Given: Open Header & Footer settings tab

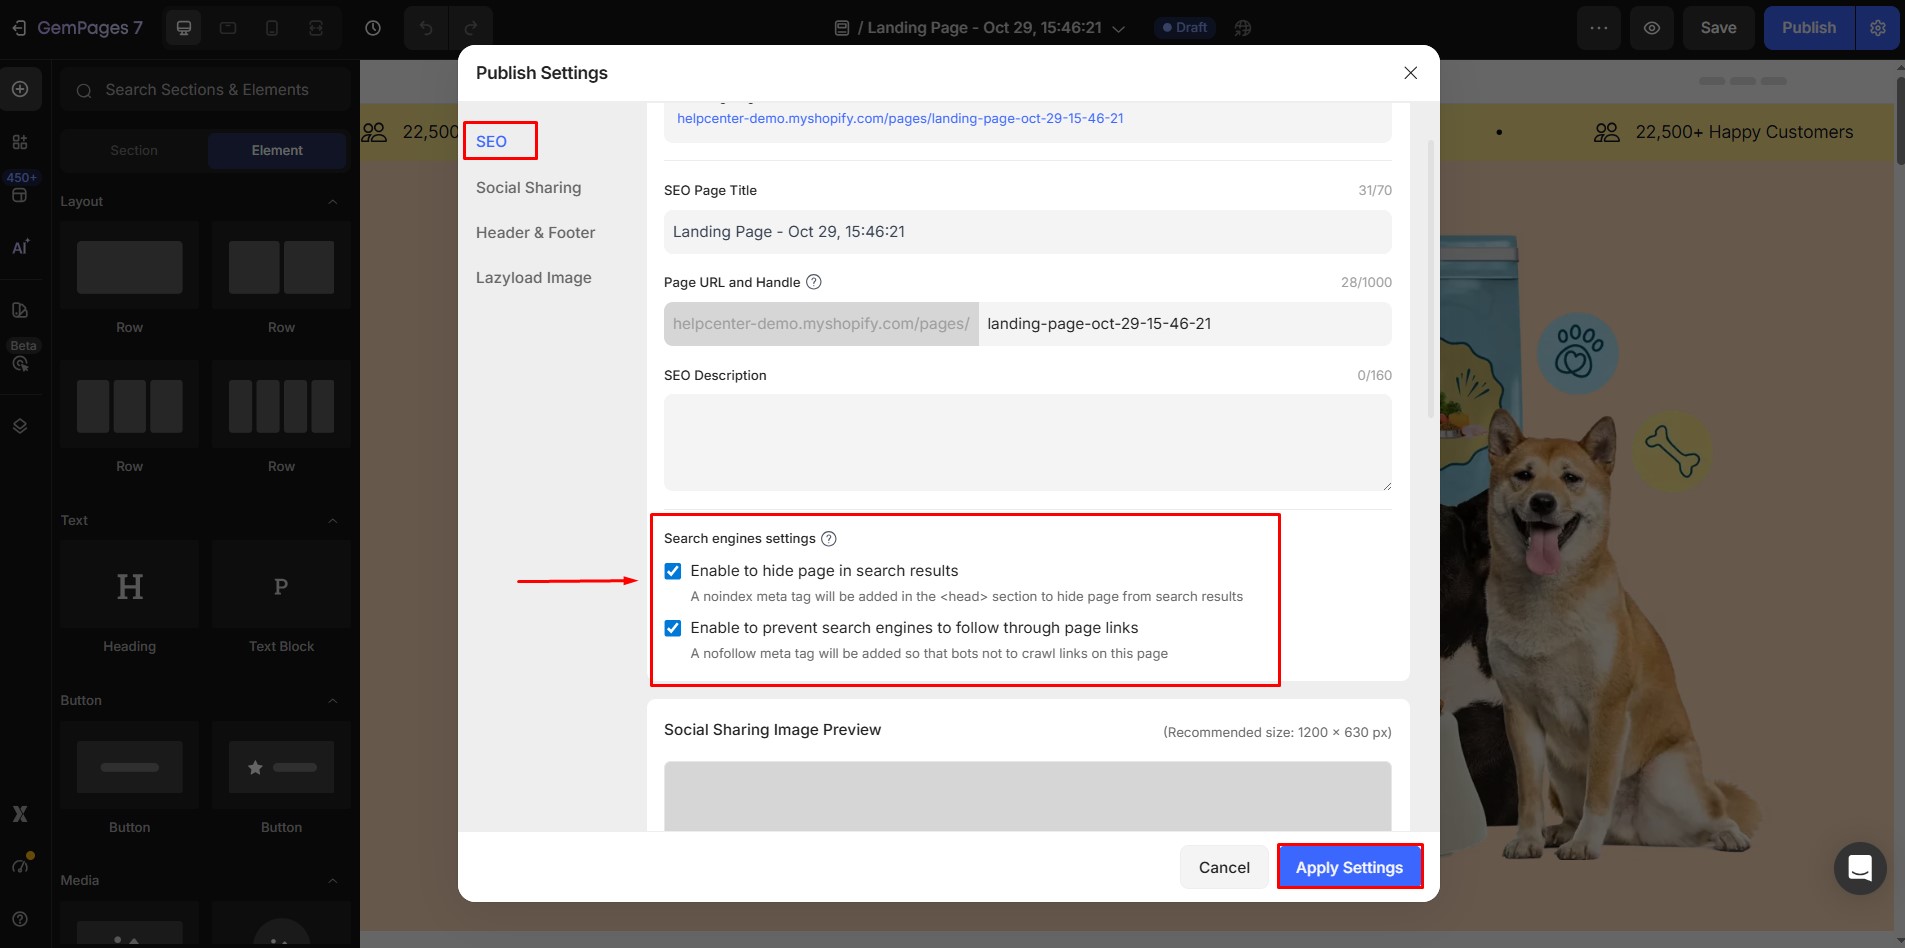Looking at the screenshot, I should coord(535,233).
